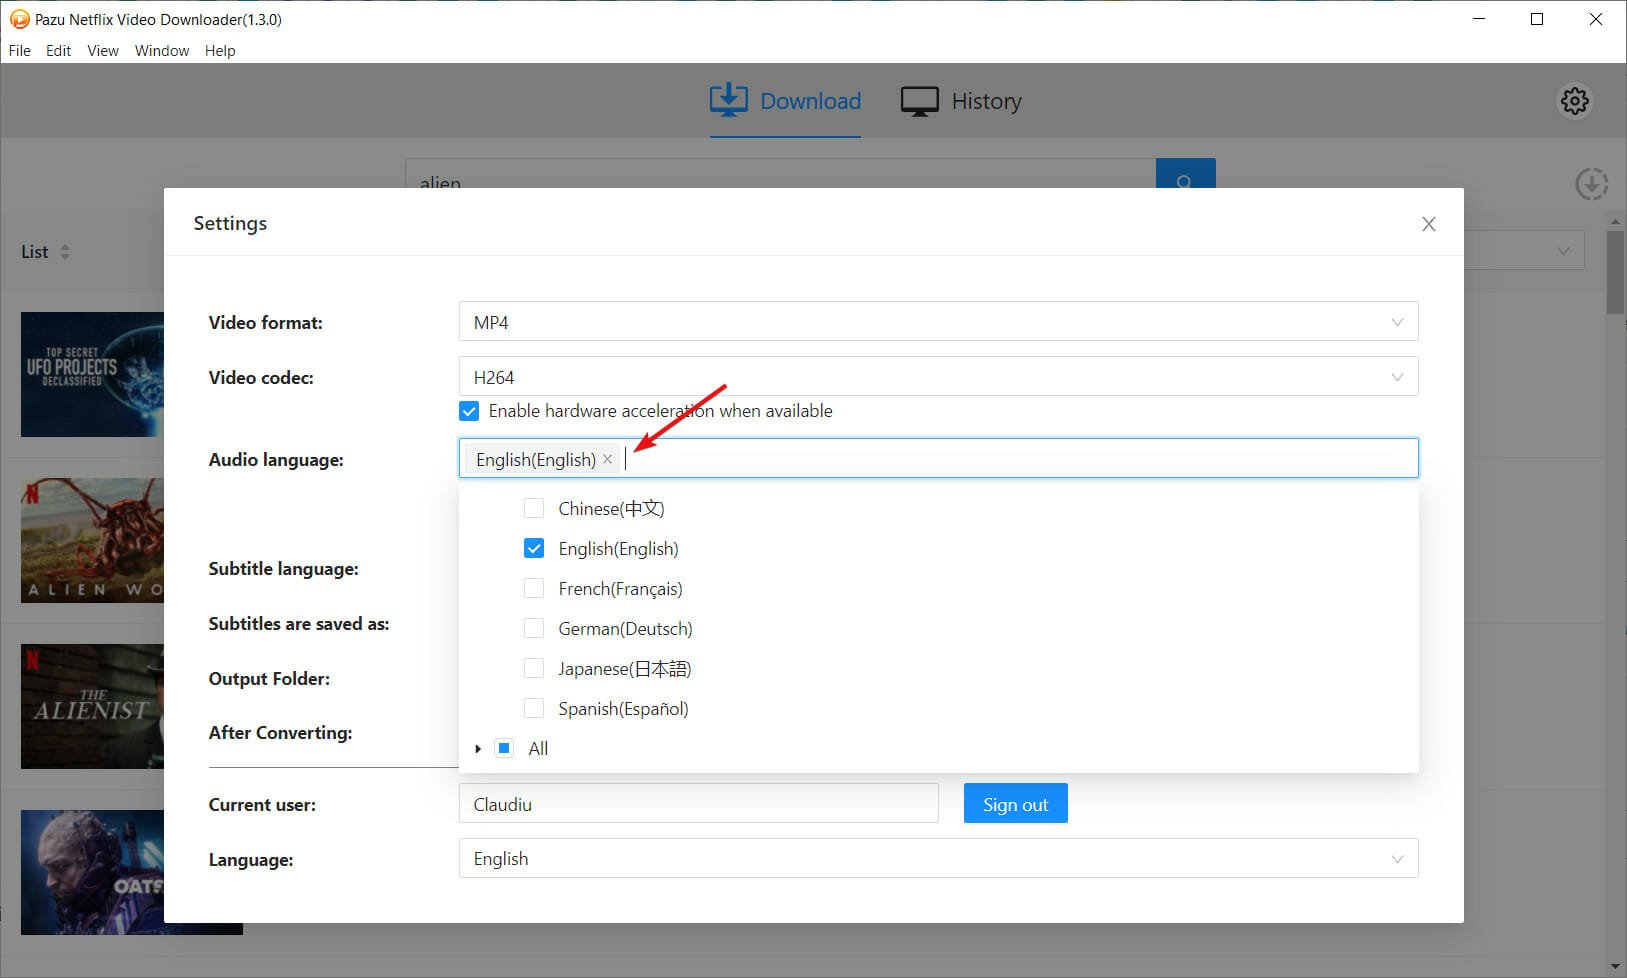Click the download queue icon
This screenshot has height=978, width=1627.
[x=1591, y=184]
